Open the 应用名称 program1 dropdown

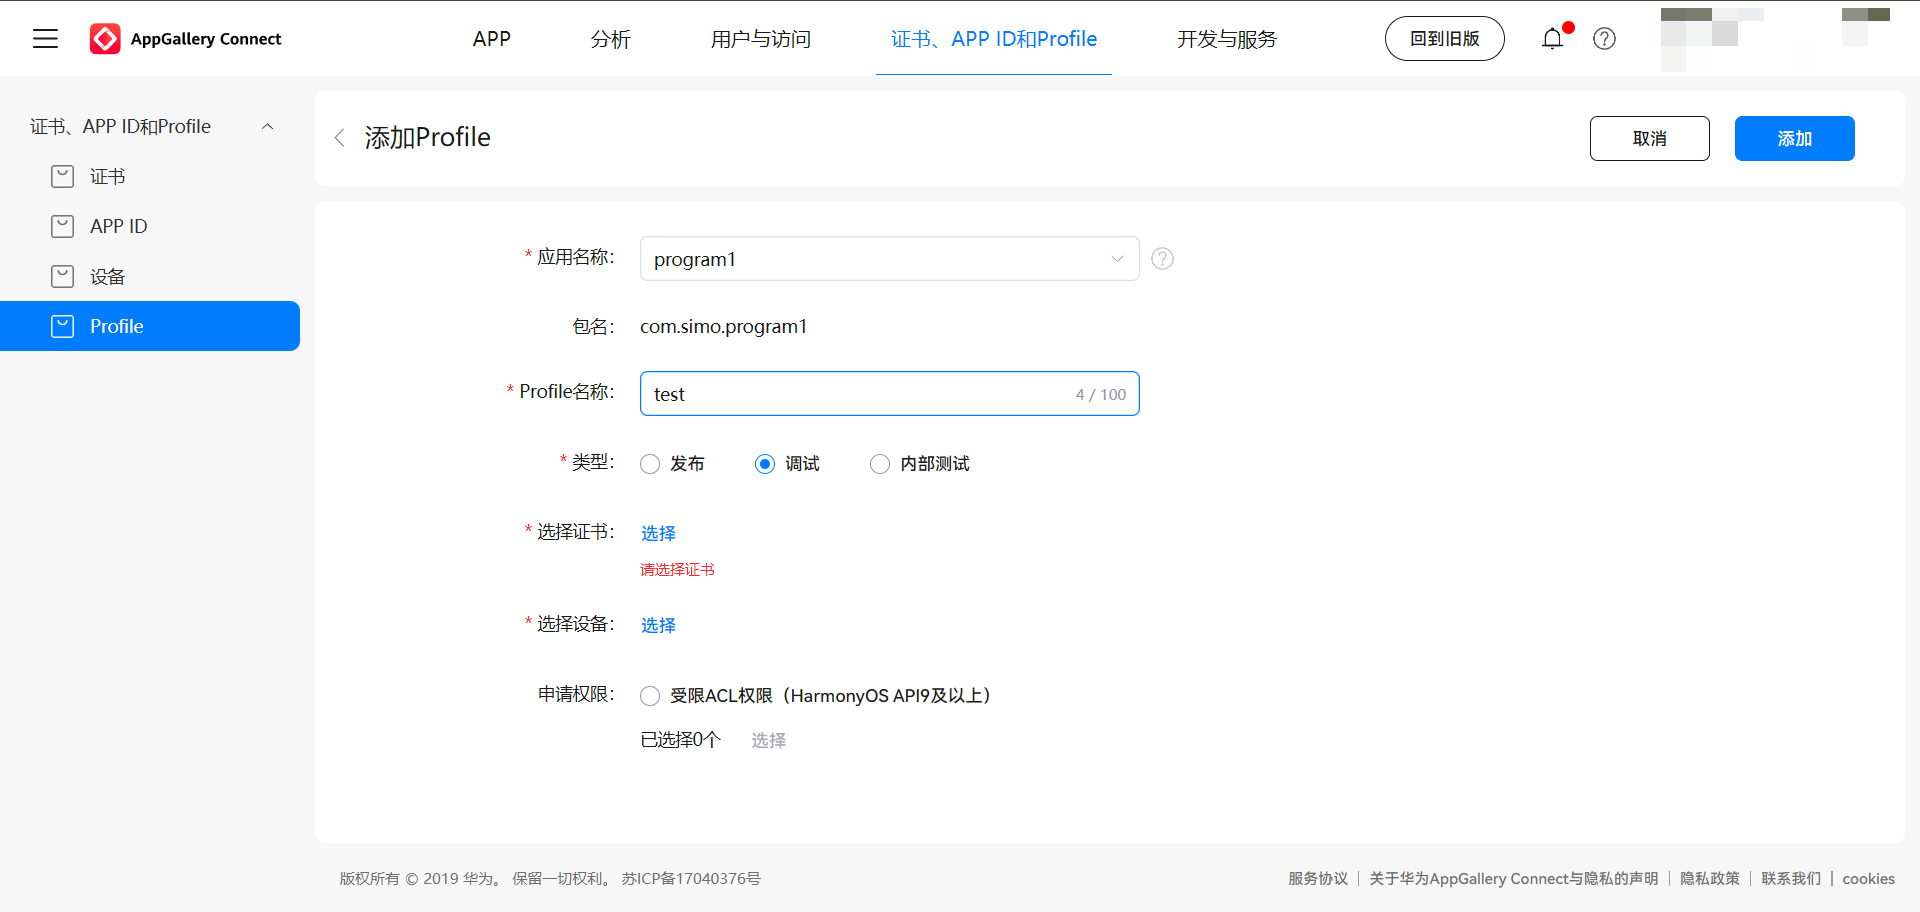click(x=889, y=259)
